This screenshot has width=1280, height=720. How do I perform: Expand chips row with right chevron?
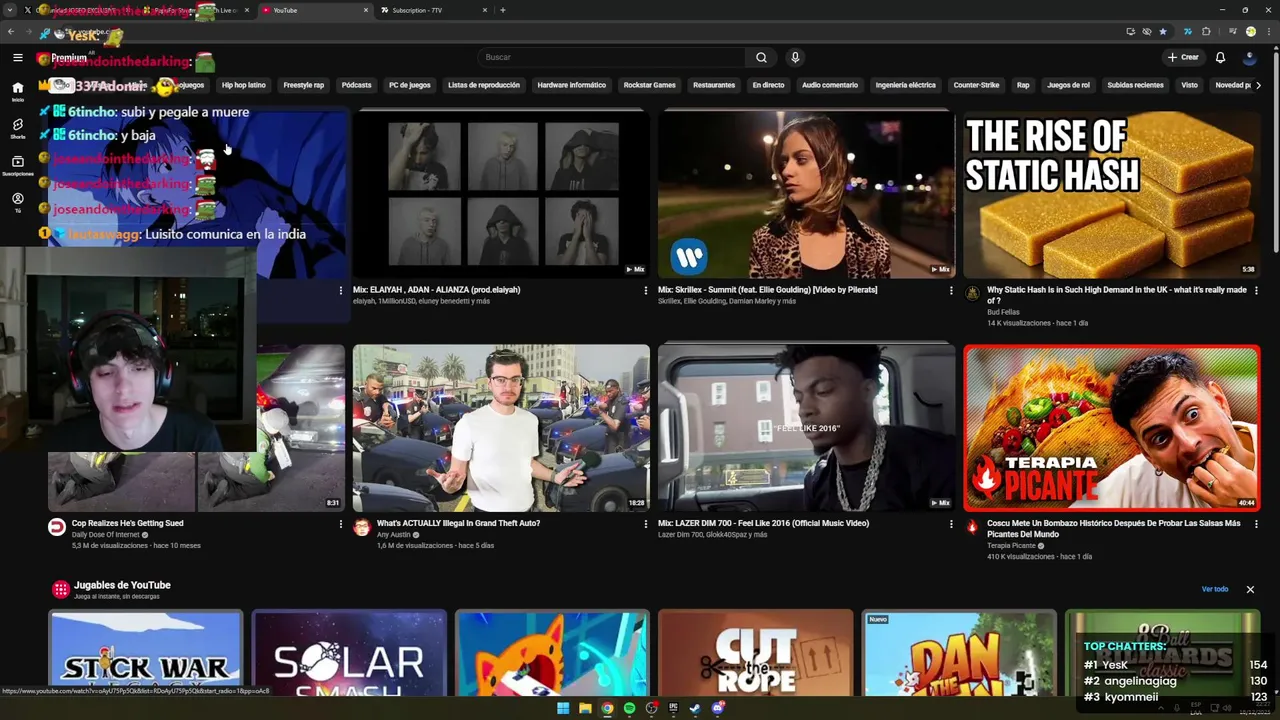pos(1258,85)
